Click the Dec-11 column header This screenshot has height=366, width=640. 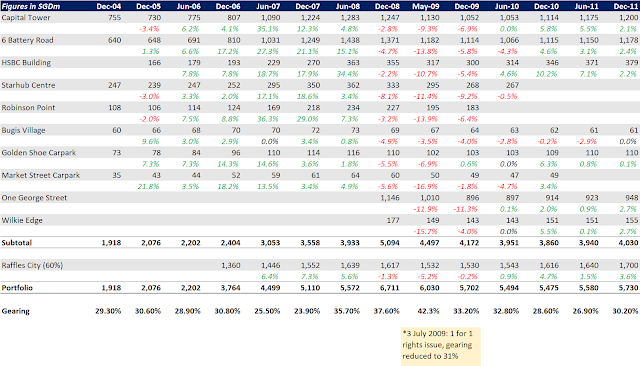tap(626, 6)
